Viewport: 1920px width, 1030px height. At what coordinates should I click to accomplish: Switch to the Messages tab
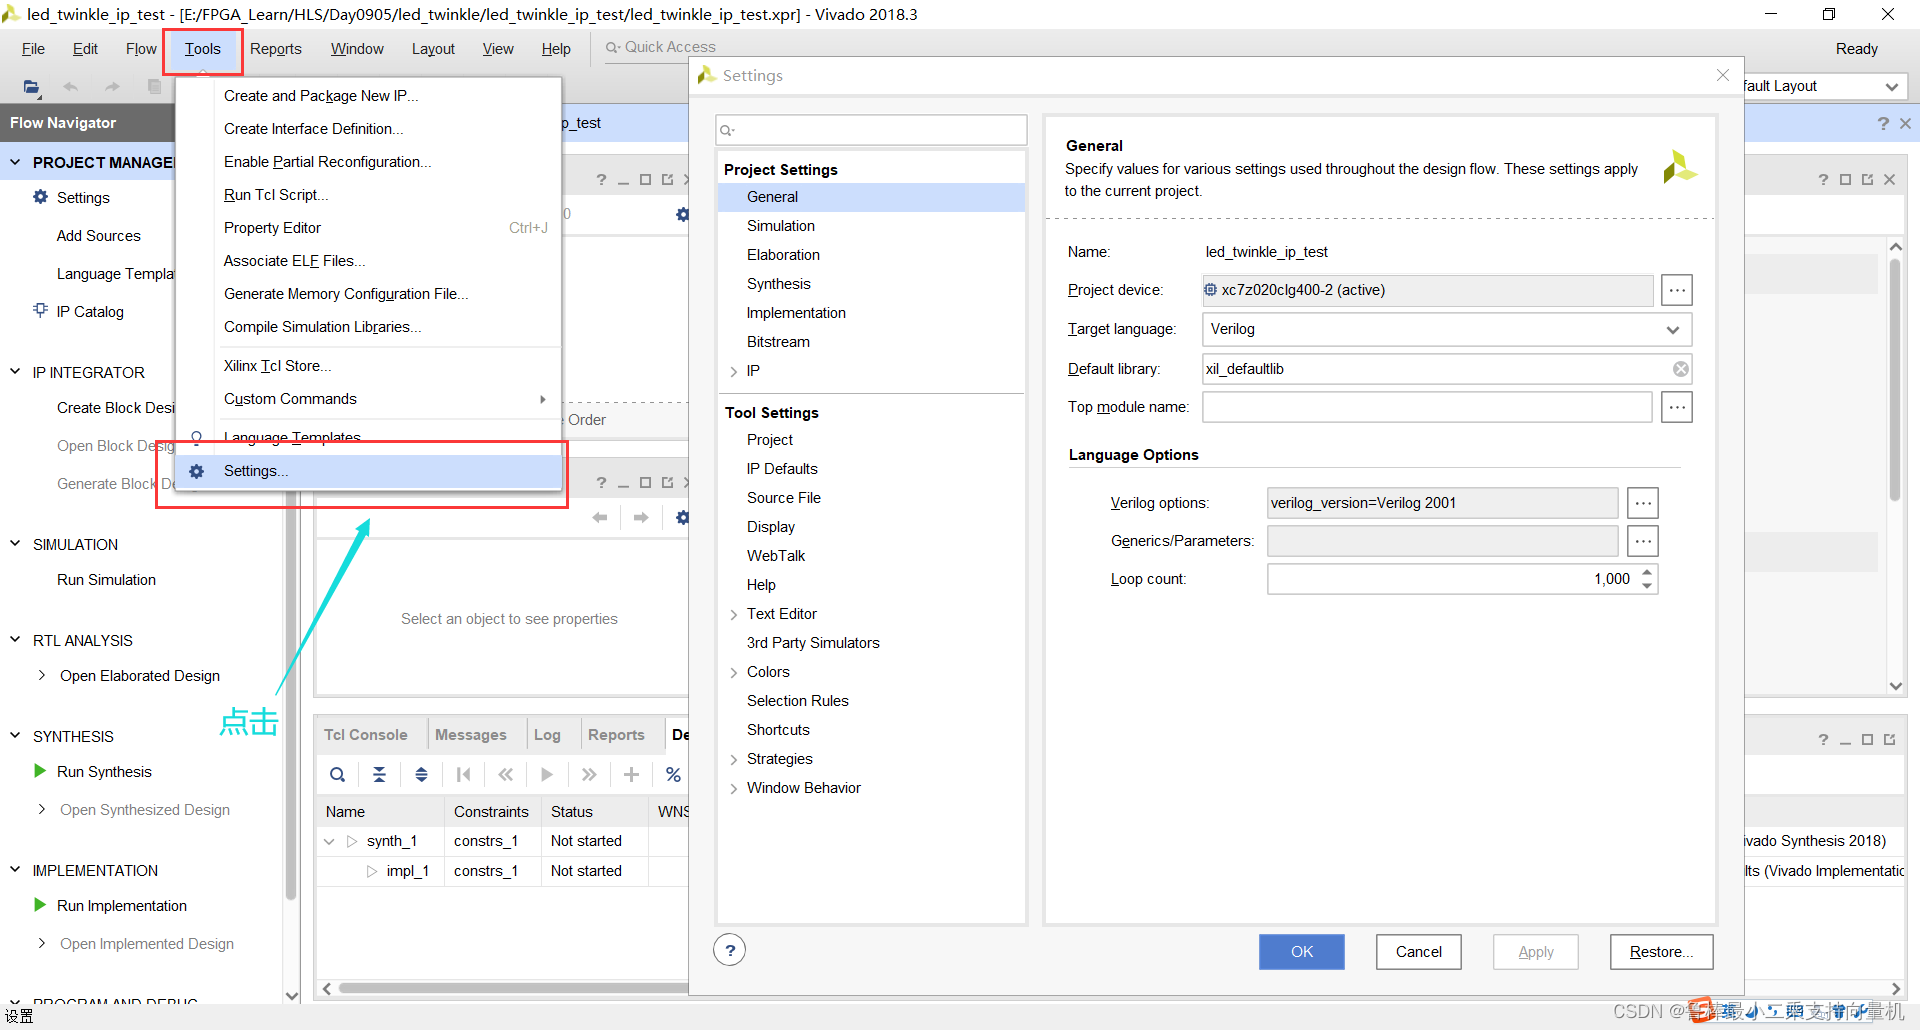coord(470,735)
